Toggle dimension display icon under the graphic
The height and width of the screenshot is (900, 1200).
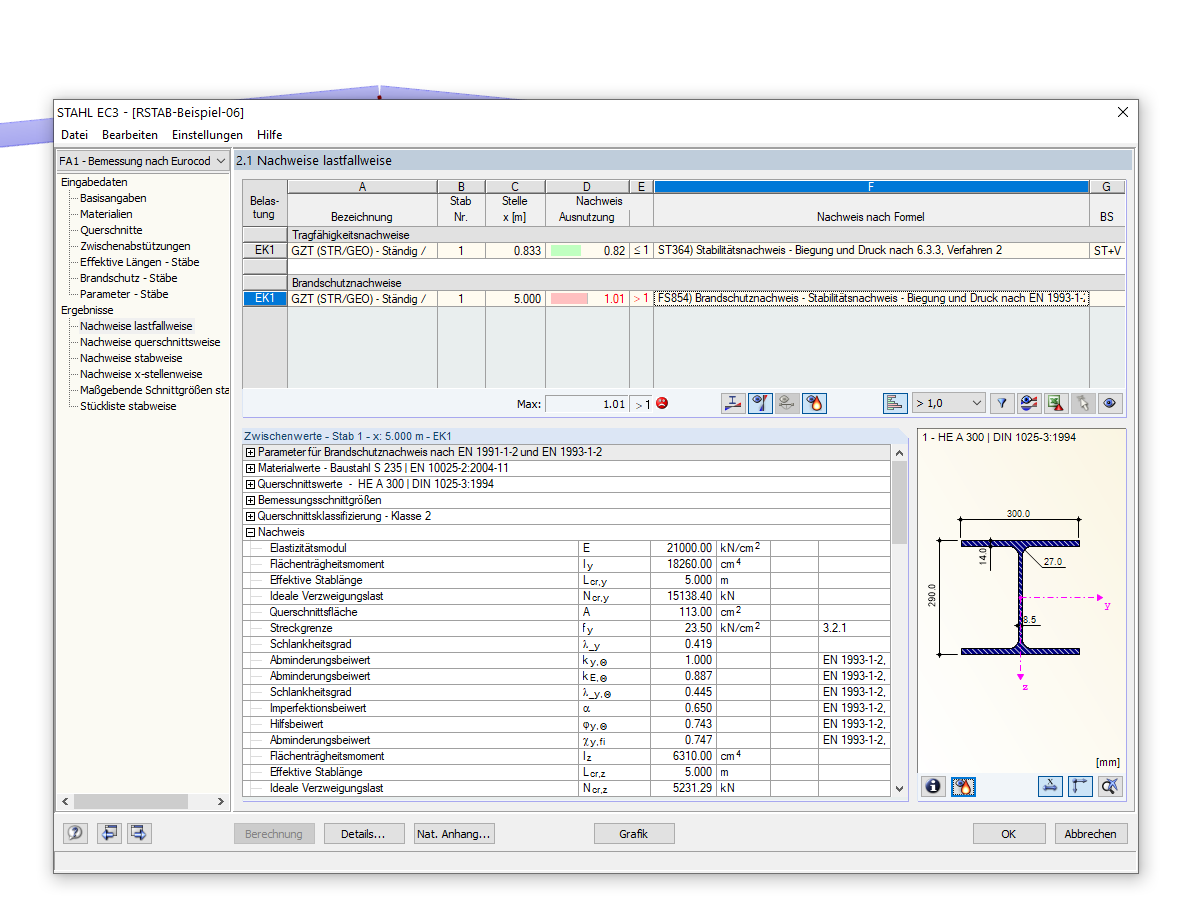tap(1051, 786)
